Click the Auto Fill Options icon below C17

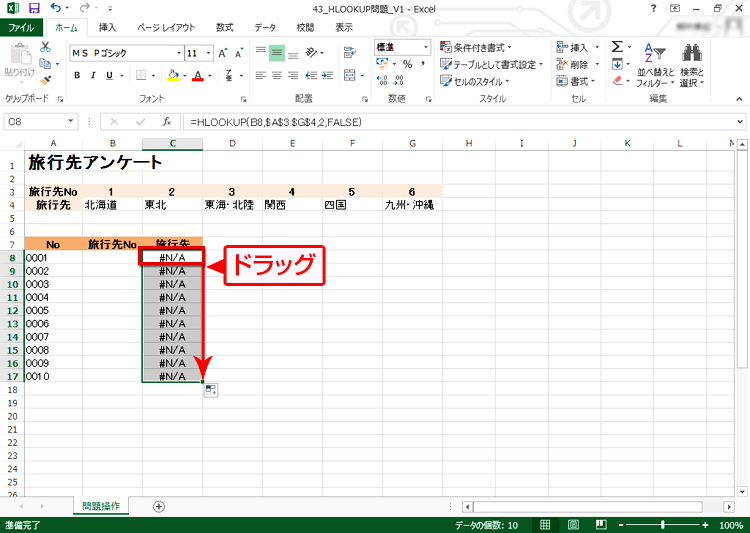point(210,390)
